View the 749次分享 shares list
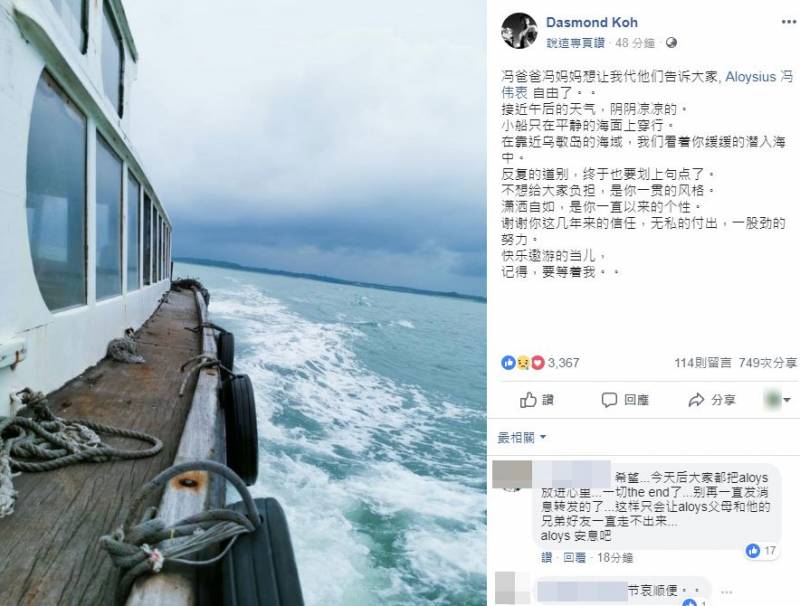The width and height of the screenshot is (800, 606). click(x=767, y=363)
